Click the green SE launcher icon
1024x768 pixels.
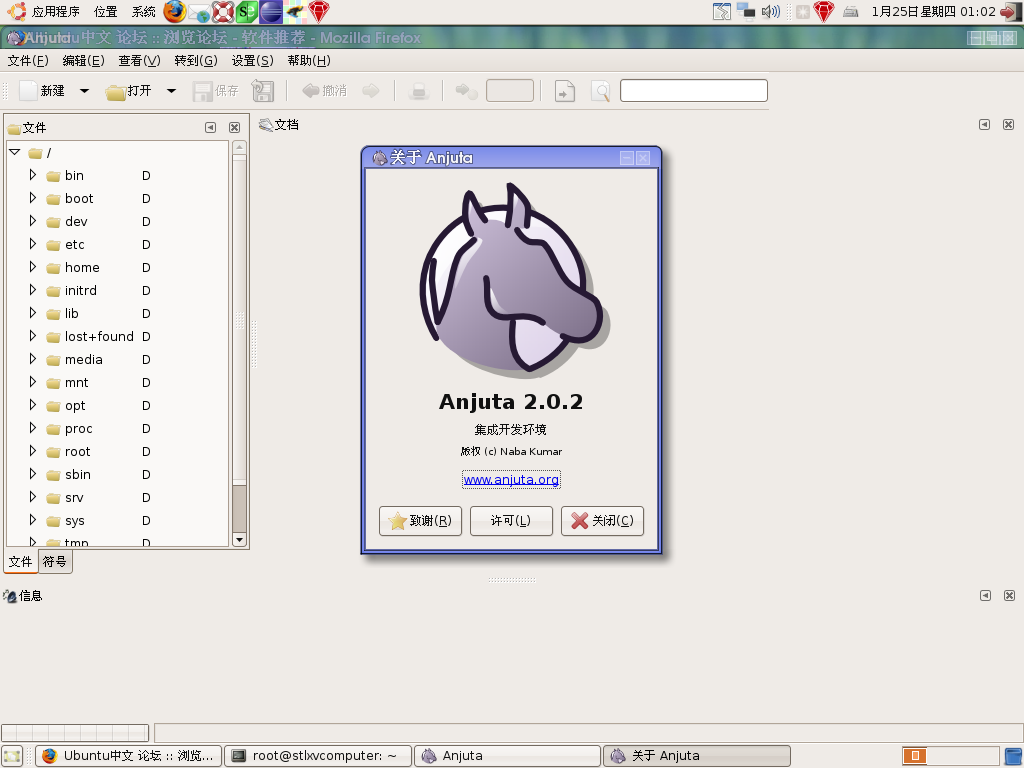(x=247, y=11)
